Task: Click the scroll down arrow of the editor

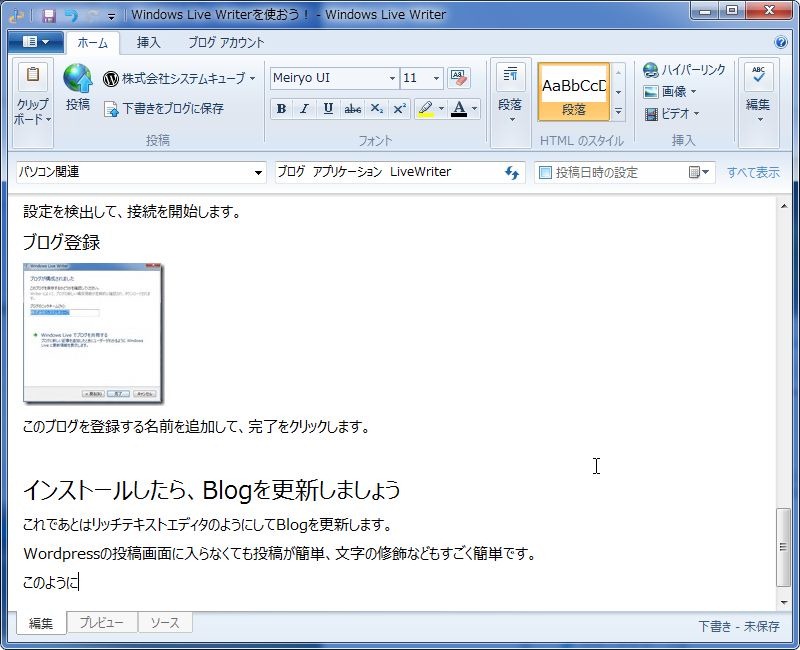Action: tap(784, 603)
